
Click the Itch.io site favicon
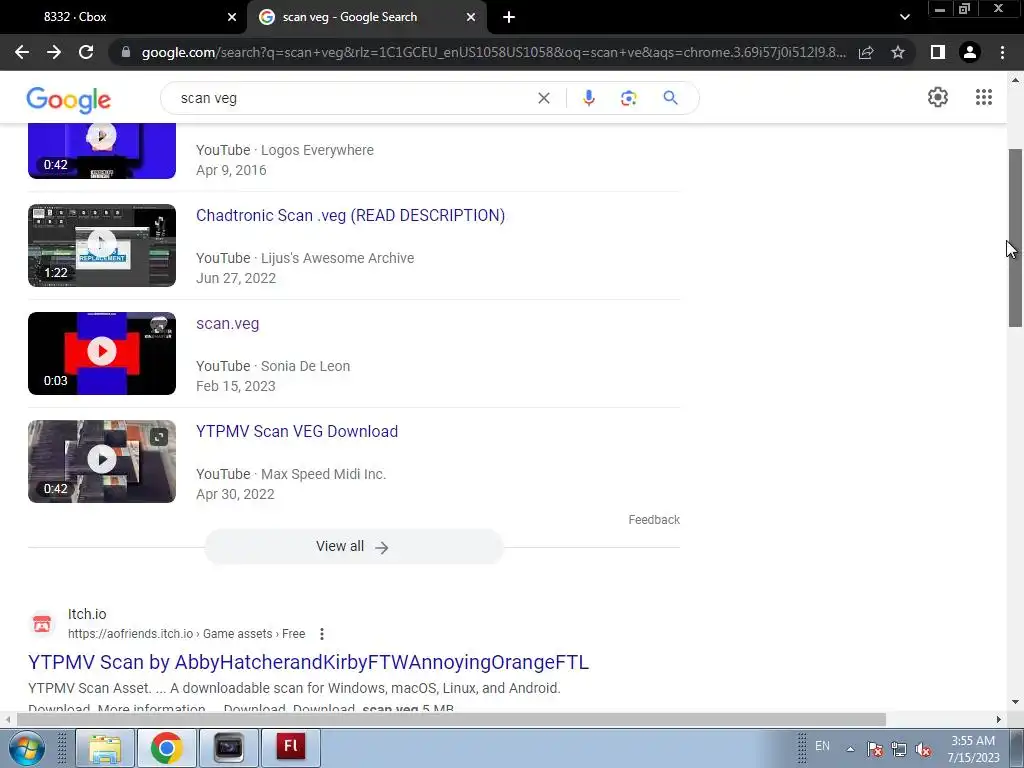point(42,624)
